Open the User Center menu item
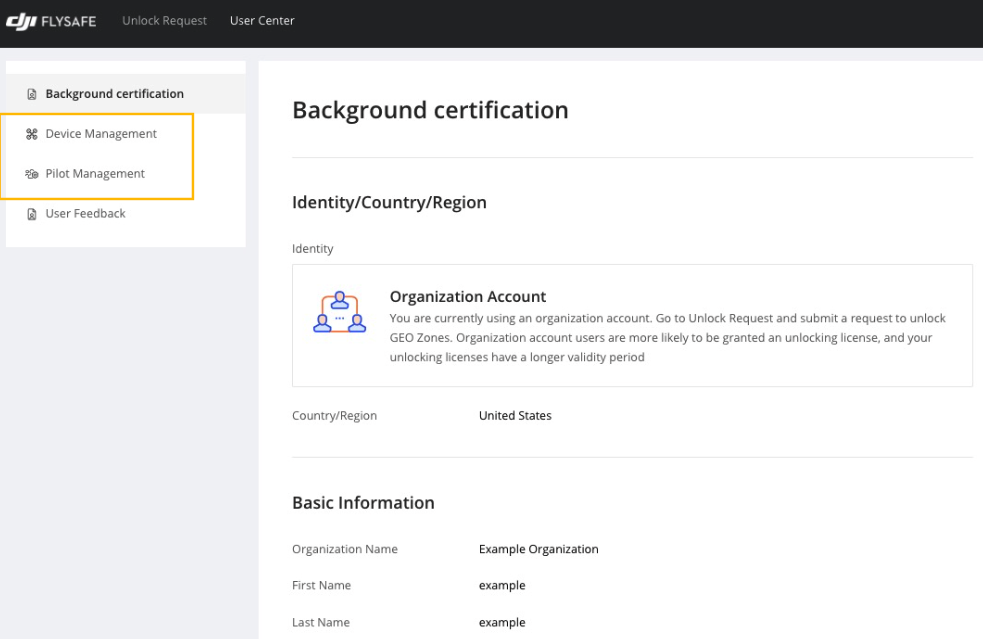 click(x=262, y=21)
